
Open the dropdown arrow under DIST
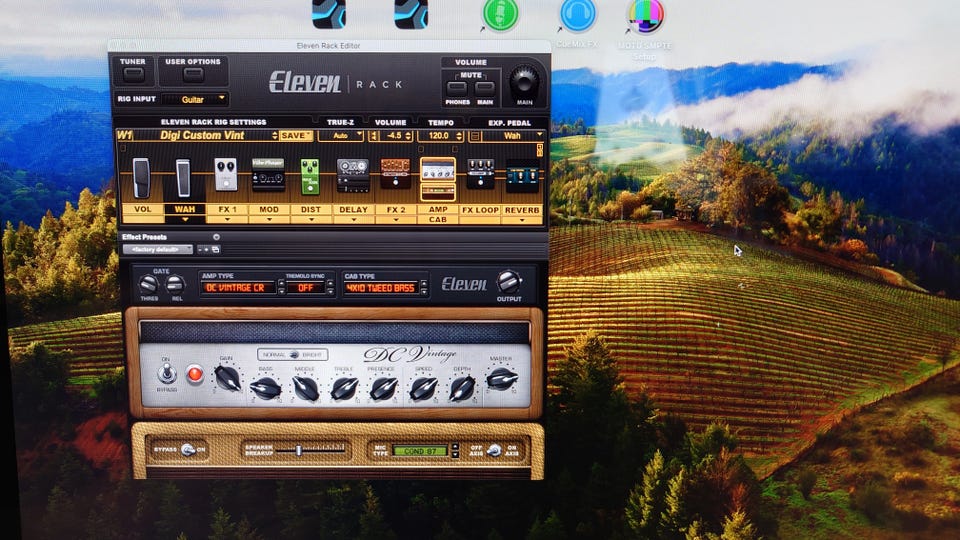click(x=311, y=219)
